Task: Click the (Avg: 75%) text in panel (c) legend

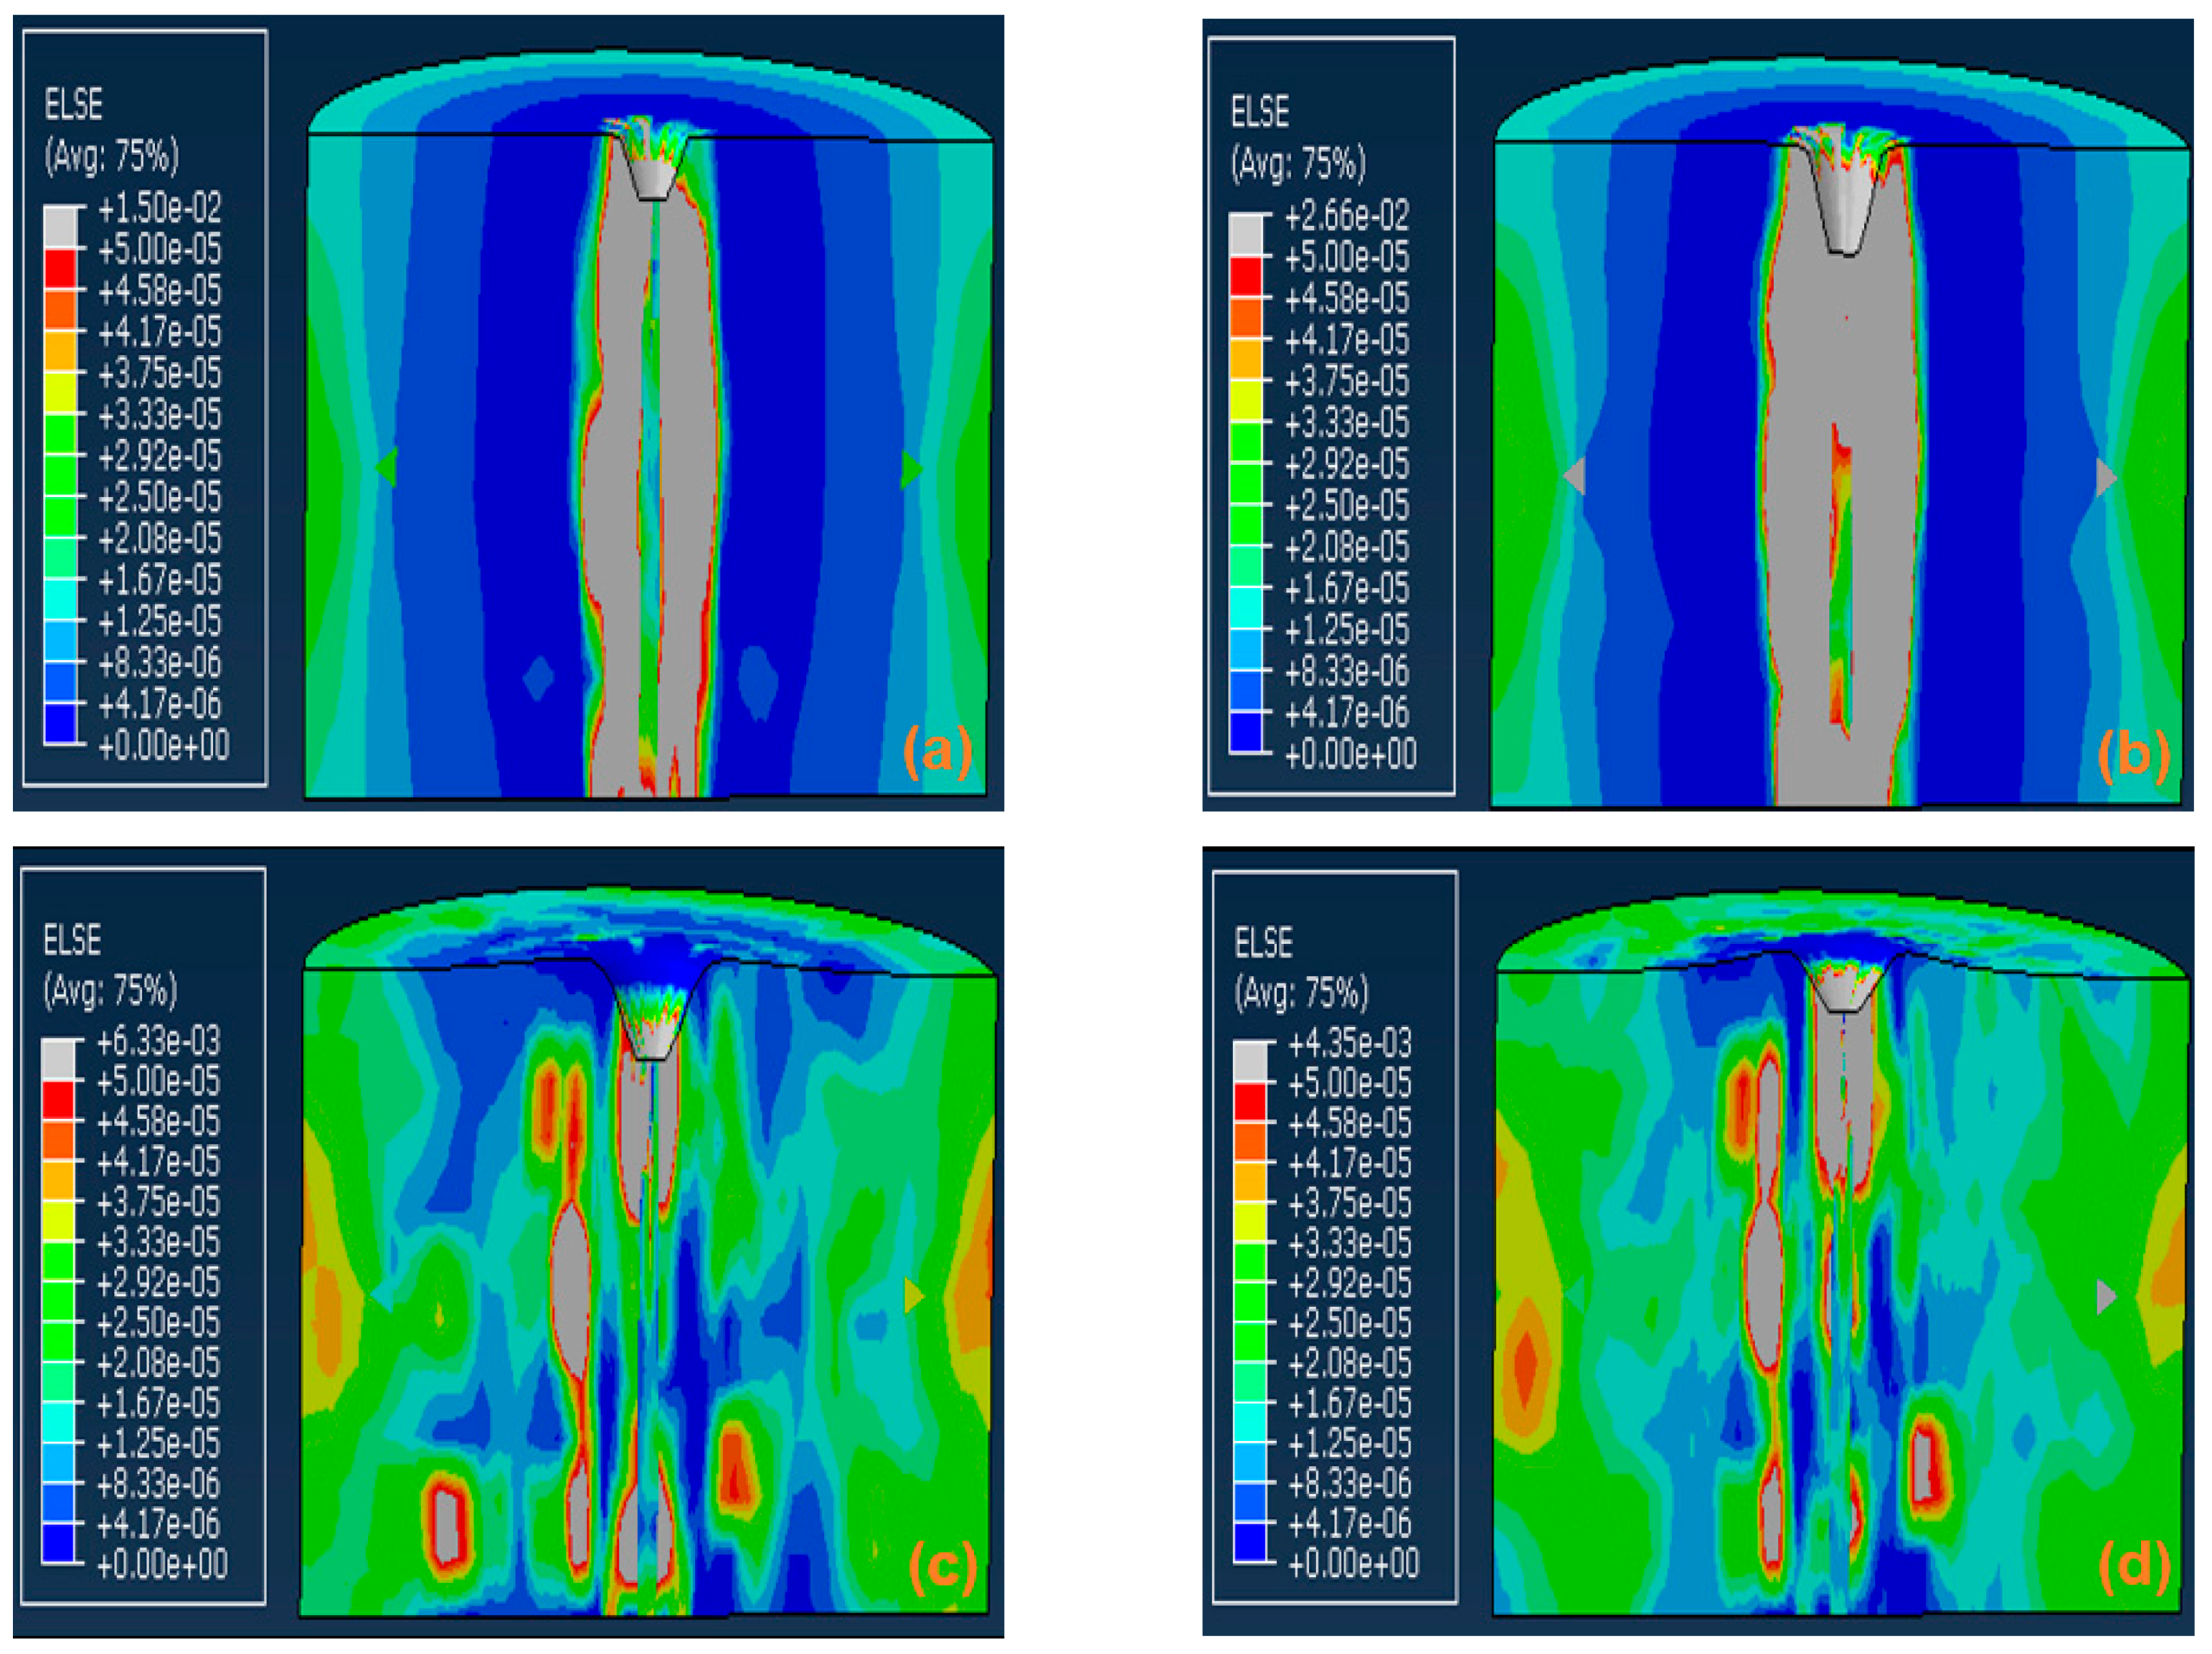Action: click(110, 990)
